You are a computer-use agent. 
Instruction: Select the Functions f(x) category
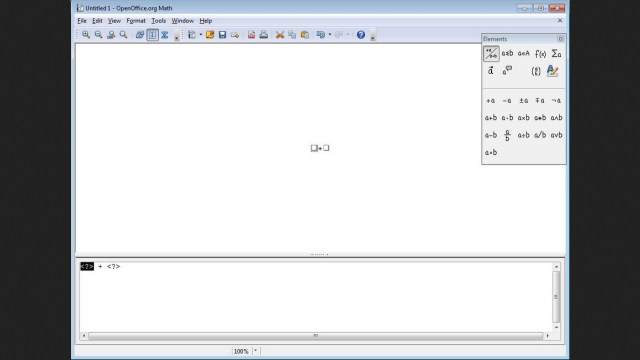click(x=540, y=53)
